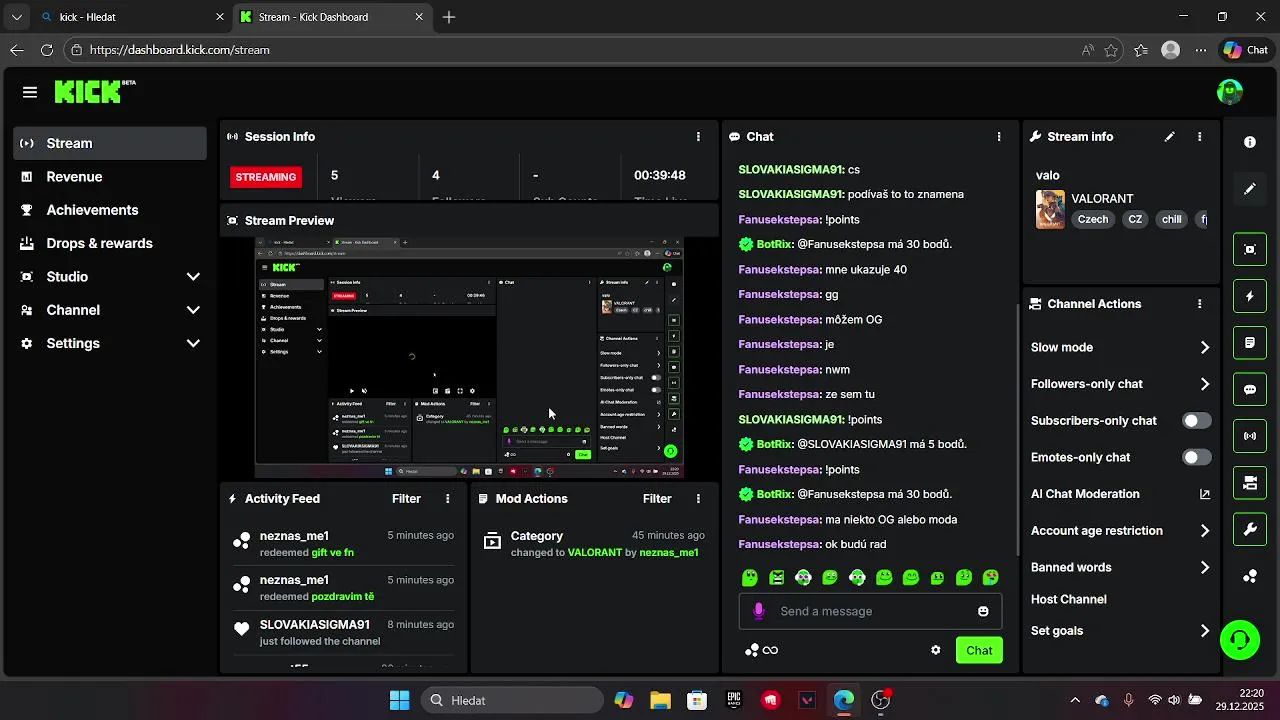This screenshot has height=720, width=1280.
Task: Click Filter in the Activity Feed panel
Action: [x=406, y=499]
